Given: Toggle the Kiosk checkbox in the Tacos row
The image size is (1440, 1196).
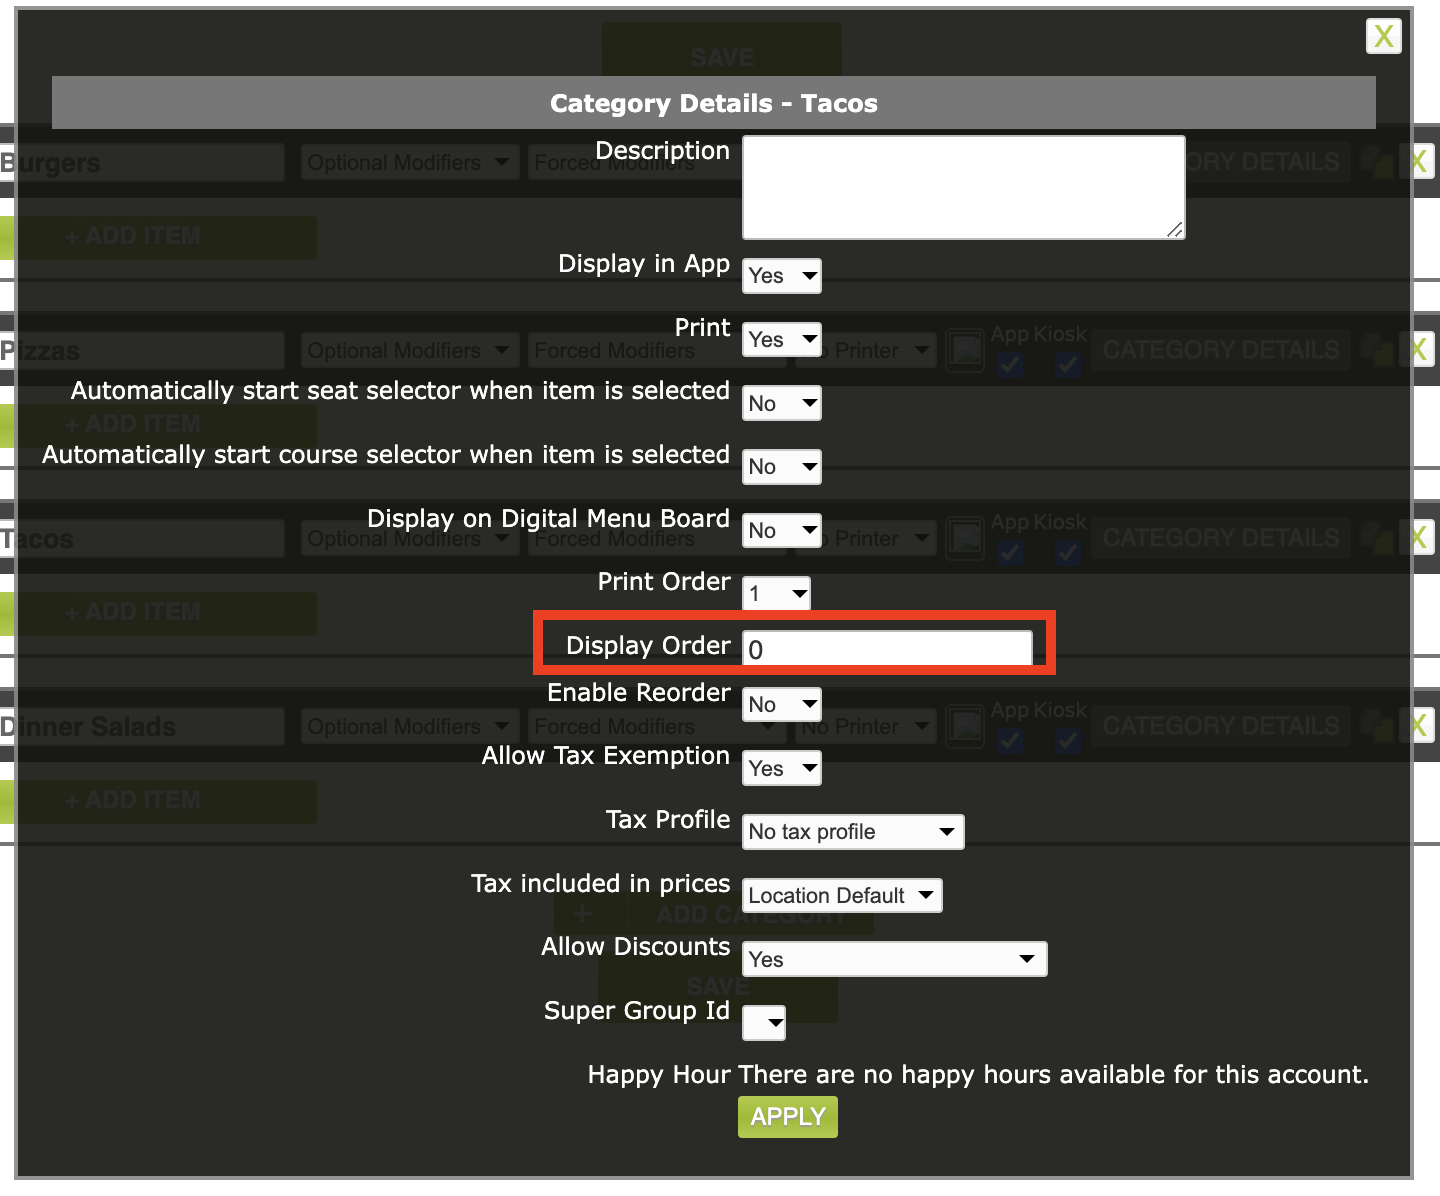Looking at the screenshot, I should (x=1068, y=552).
